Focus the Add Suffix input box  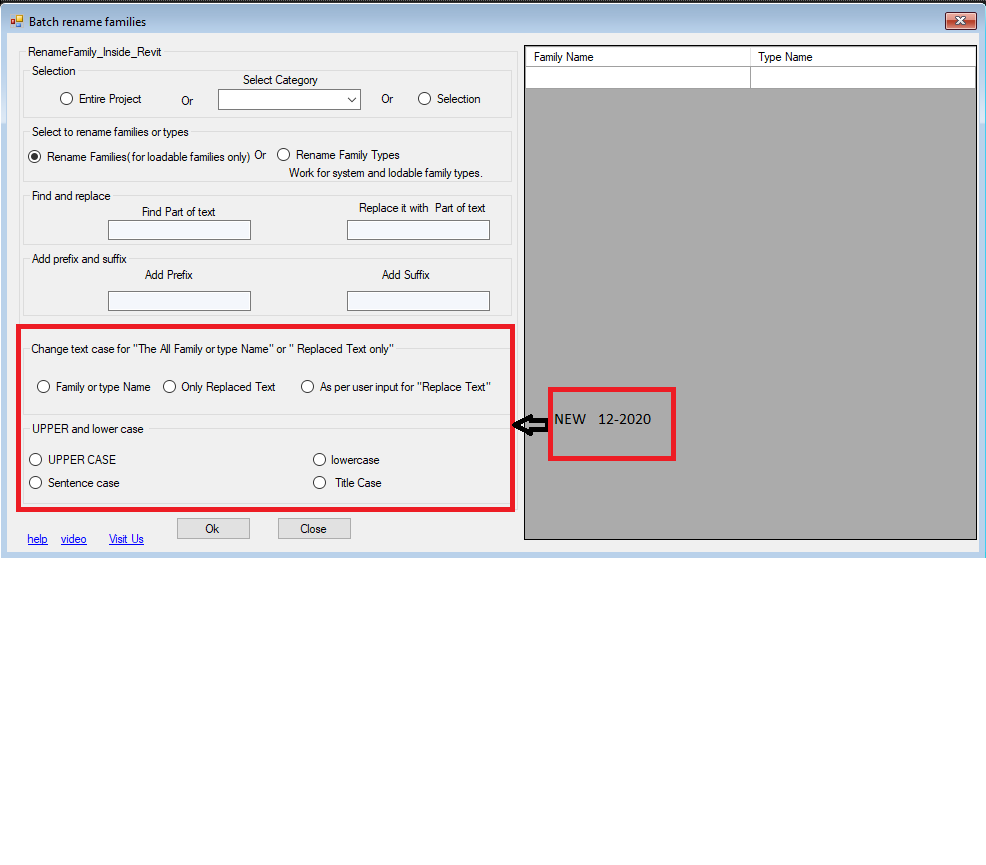[x=418, y=300]
